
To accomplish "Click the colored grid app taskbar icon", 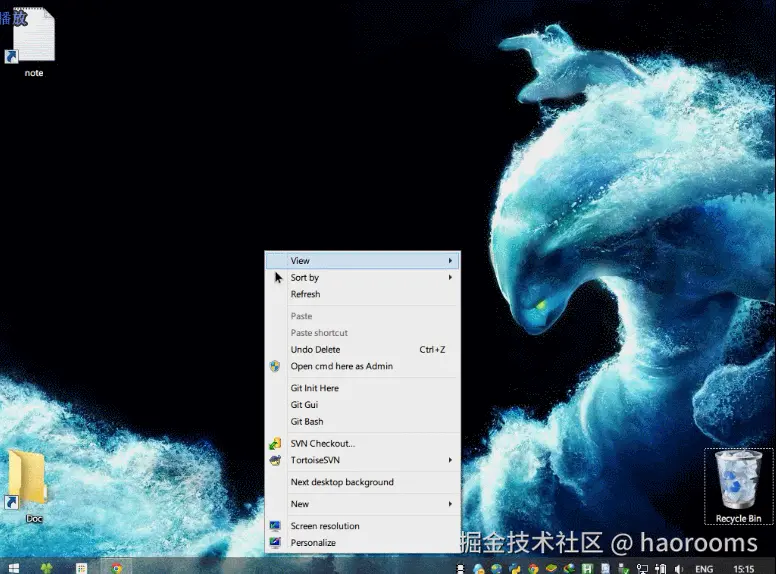I will coord(81,568).
